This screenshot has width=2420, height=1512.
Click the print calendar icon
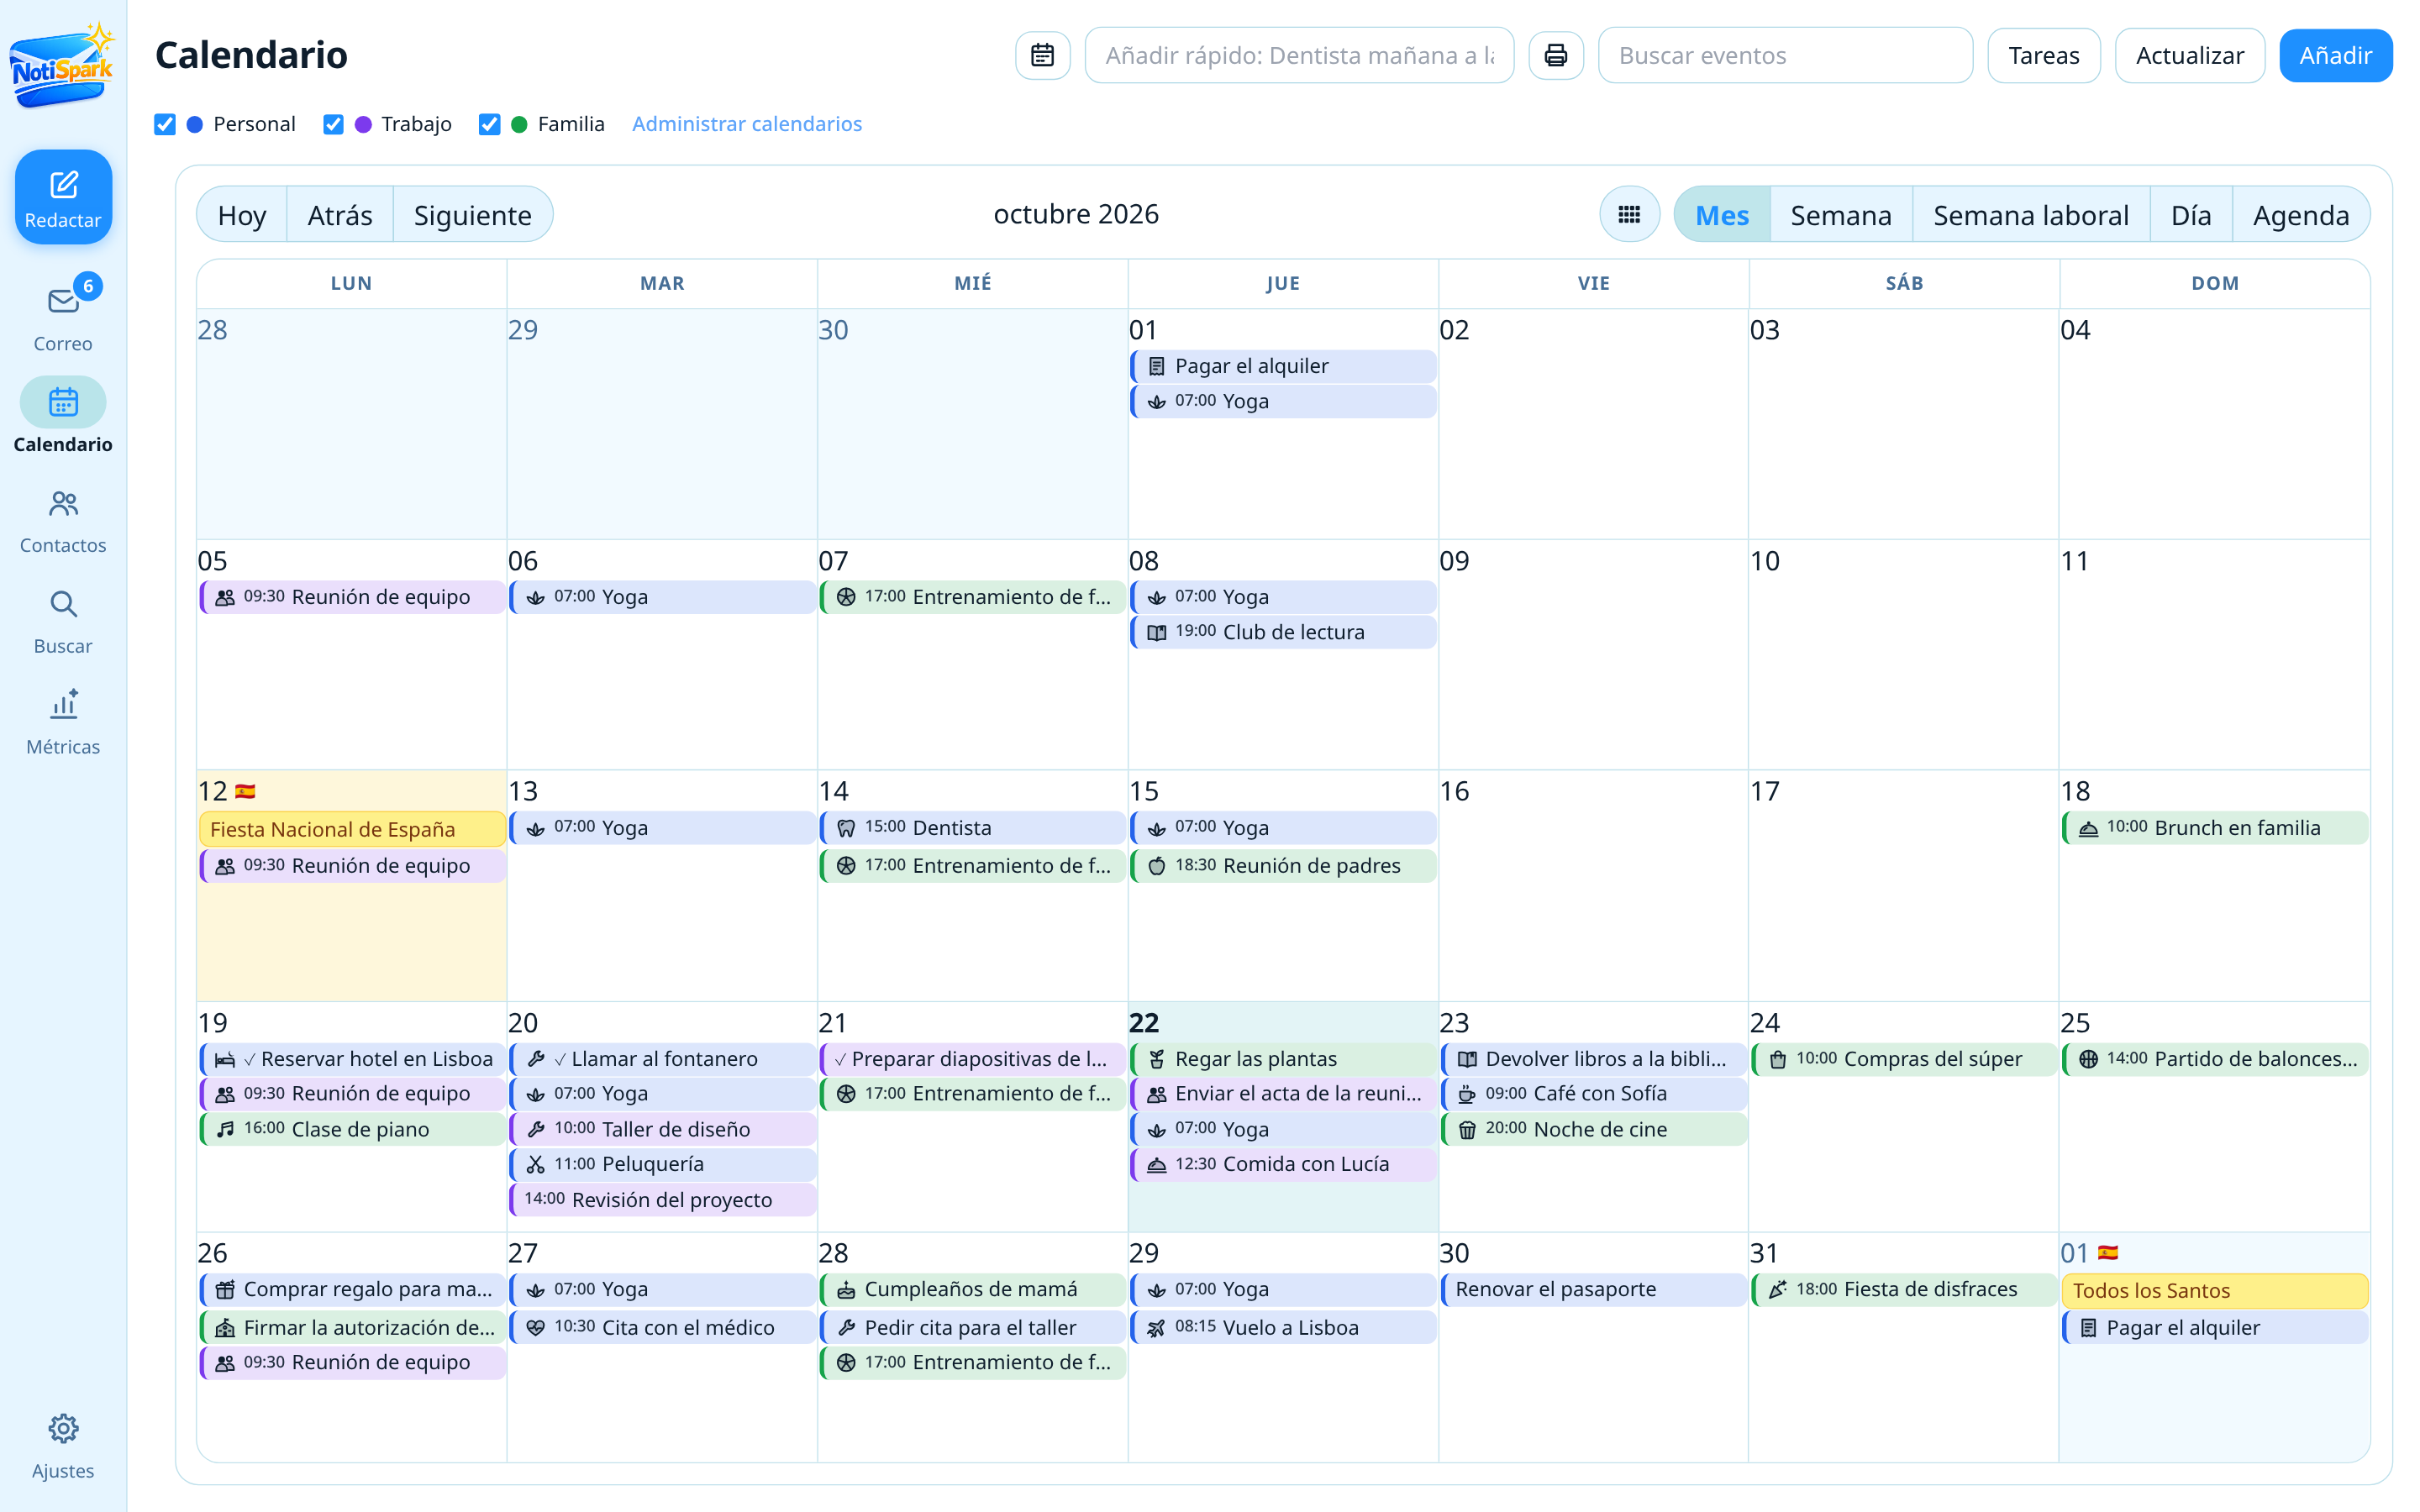(x=1555, y=55)
